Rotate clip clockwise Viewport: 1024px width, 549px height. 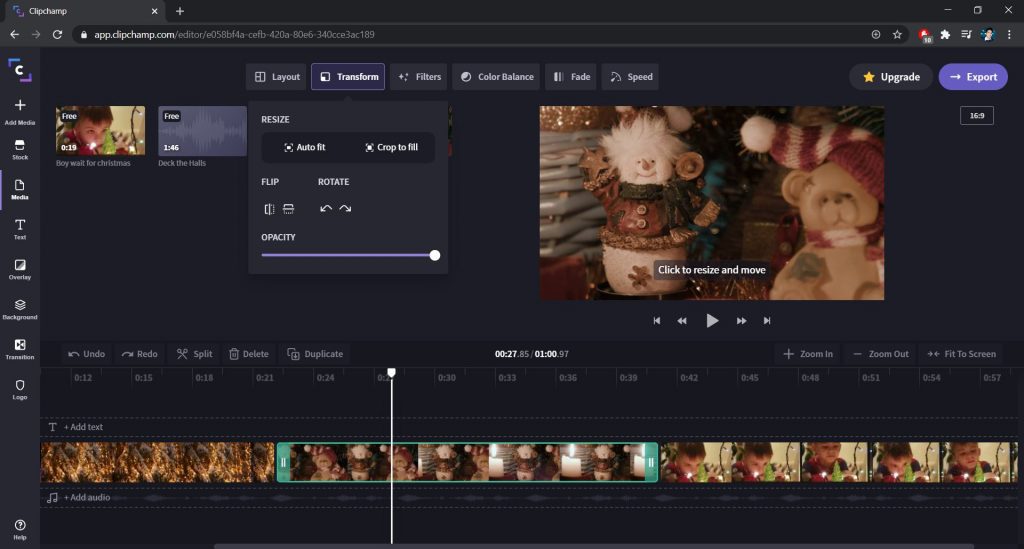point(345,209)
